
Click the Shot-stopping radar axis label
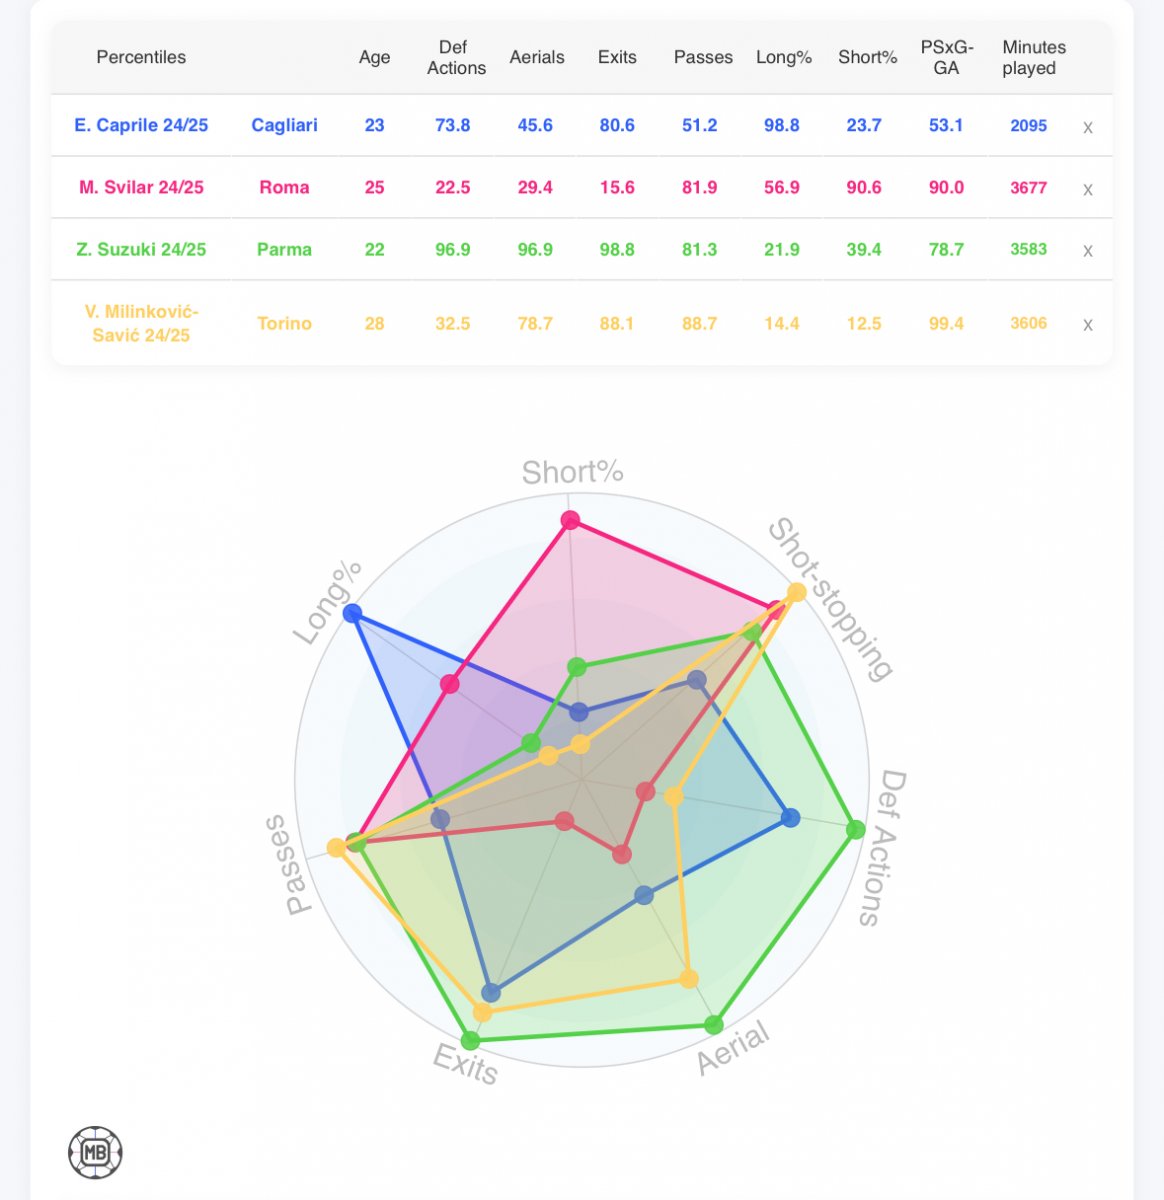pos(830,598)
